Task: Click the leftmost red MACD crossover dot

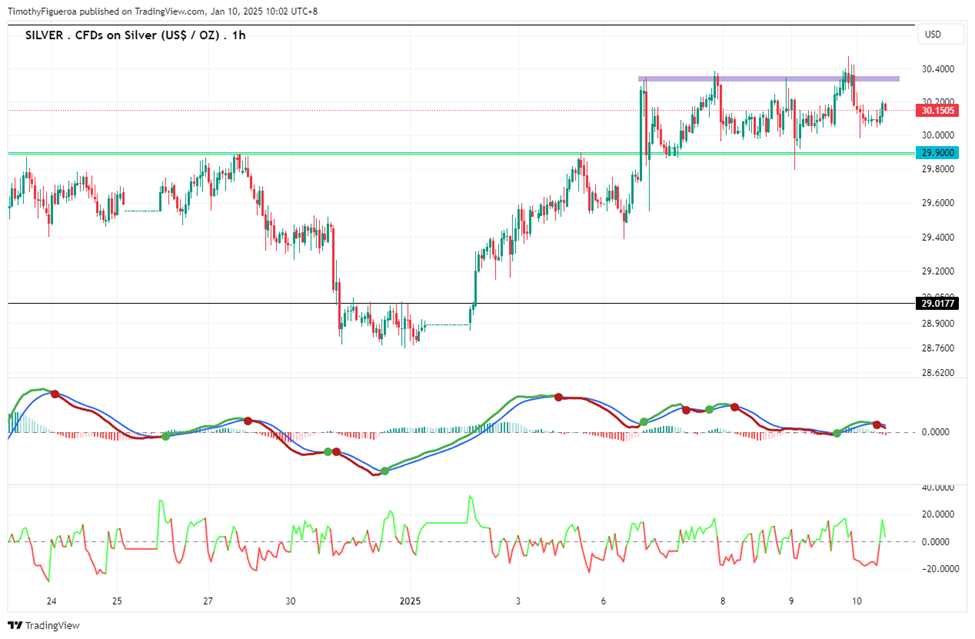Action: pyautogui.click(x=55, y=394)
